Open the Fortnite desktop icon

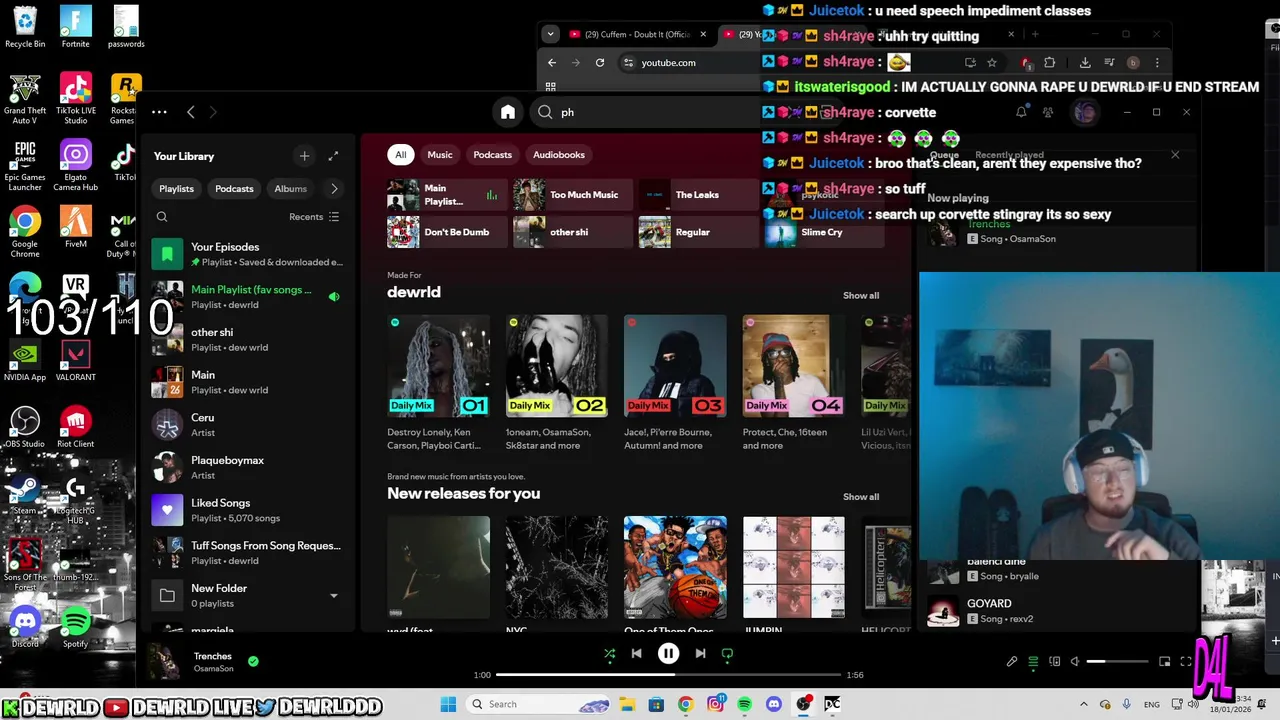[75, 27]
